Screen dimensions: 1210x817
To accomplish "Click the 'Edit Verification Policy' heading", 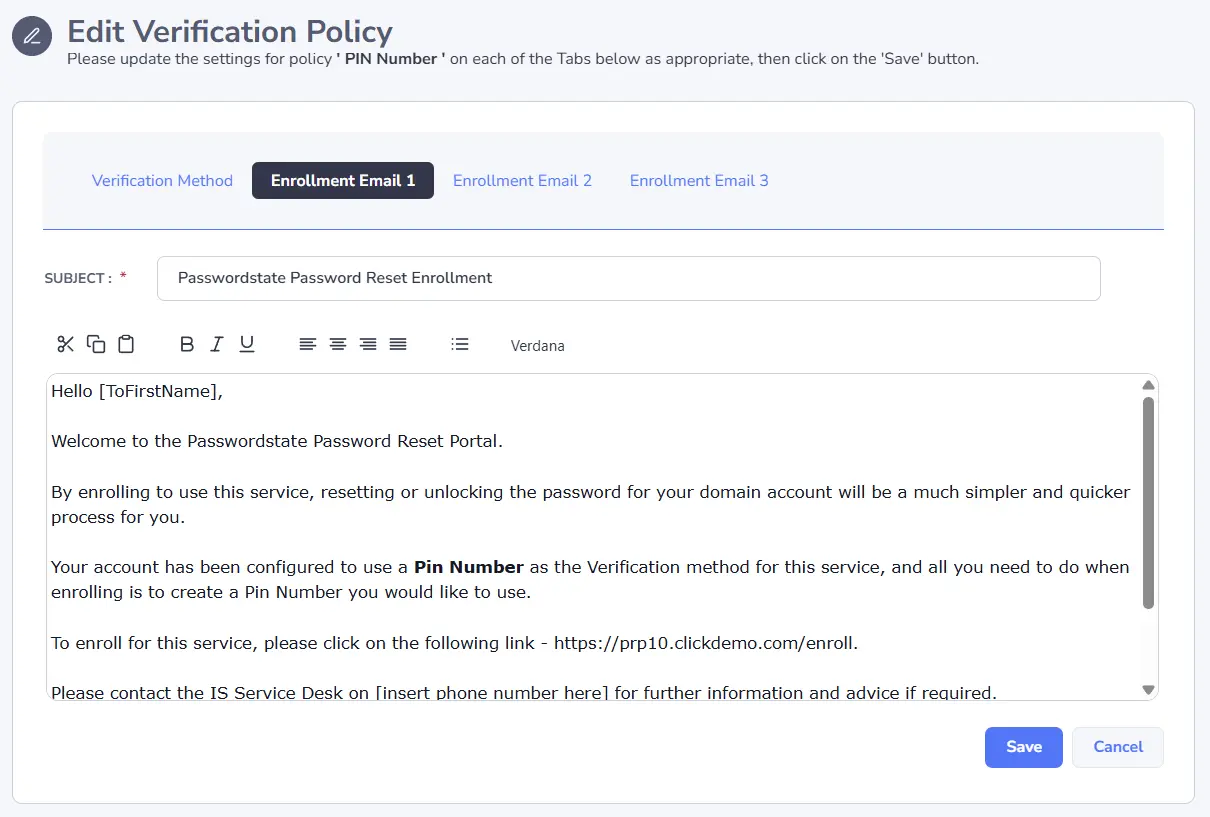I will pos(230,32).
